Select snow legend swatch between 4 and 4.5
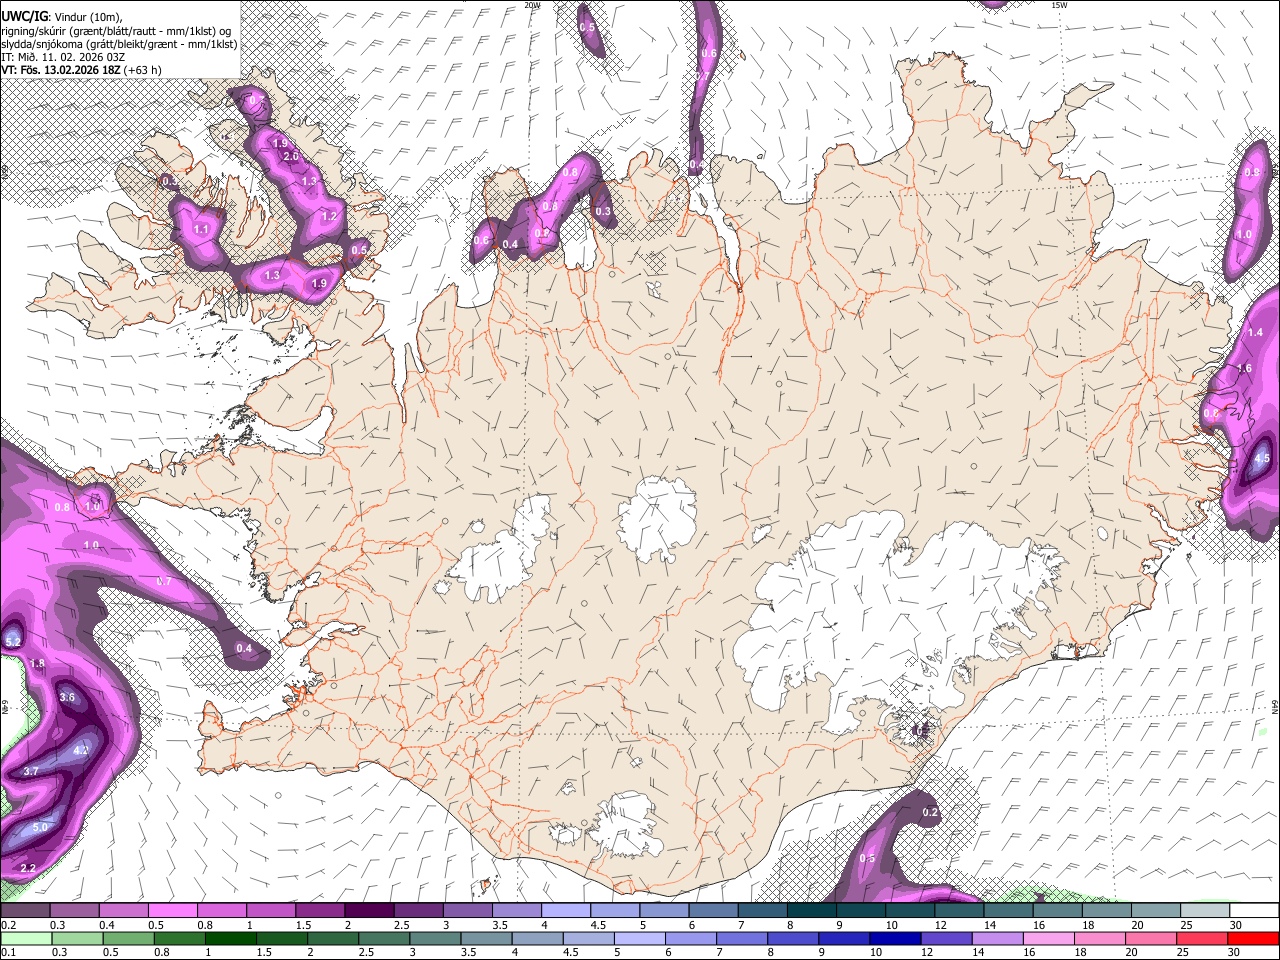The image size is (1280, 960). tap(565, 910)
